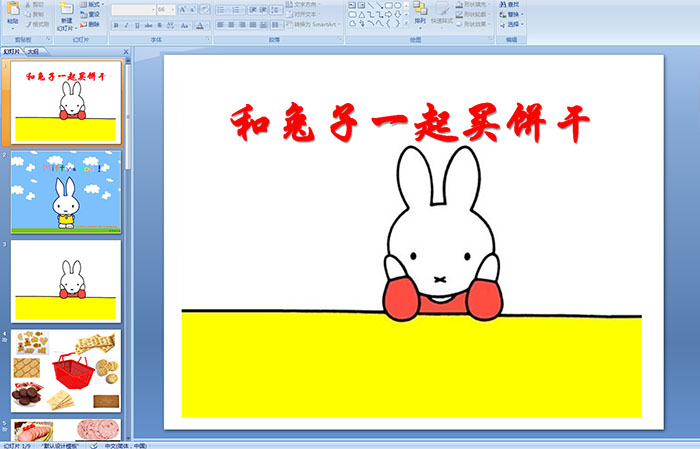Switch to the Slides (幻灯片) pane tab
The height and width of the screenshot is (449, 700).
pos(12,52)
